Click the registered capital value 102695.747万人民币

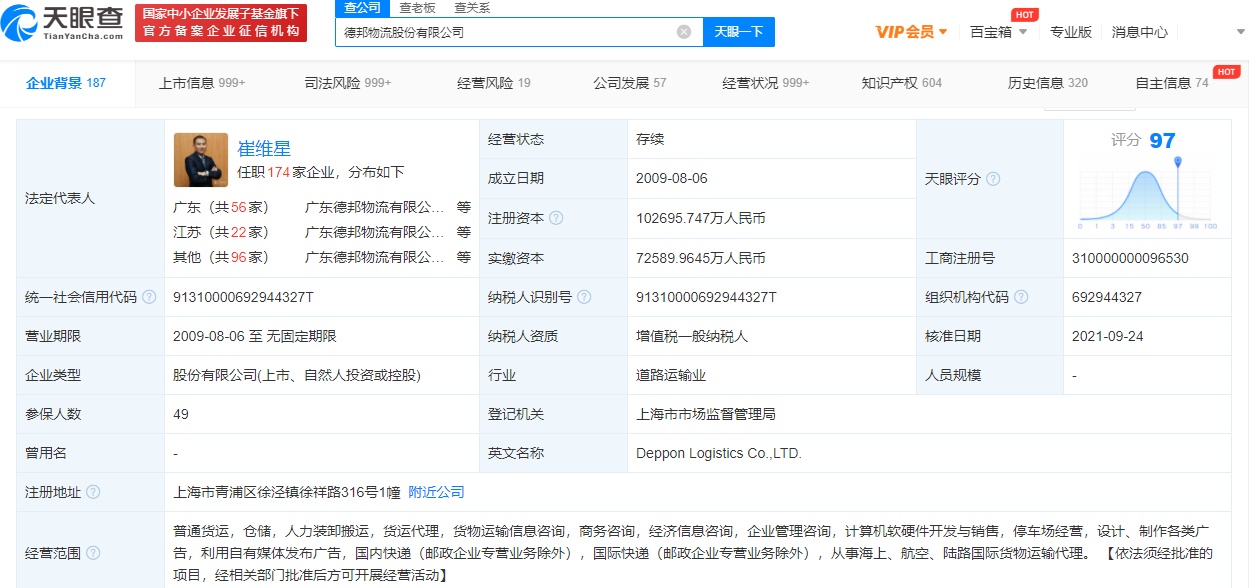click(x=701, y=218)
